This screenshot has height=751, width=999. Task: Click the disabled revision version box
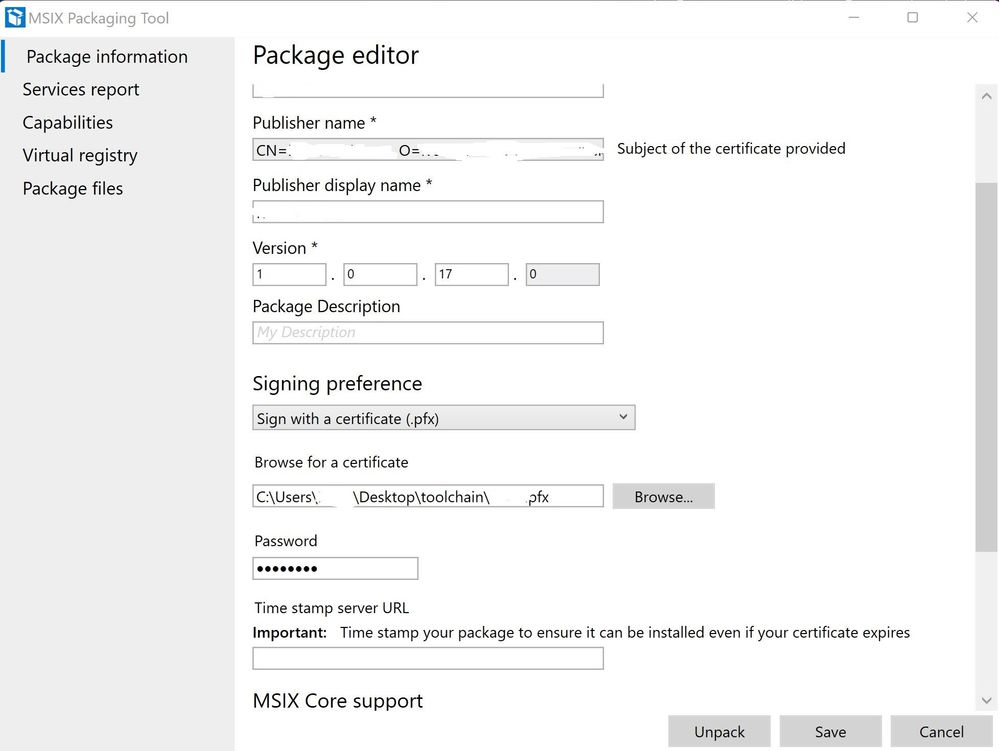coord(563,275)
